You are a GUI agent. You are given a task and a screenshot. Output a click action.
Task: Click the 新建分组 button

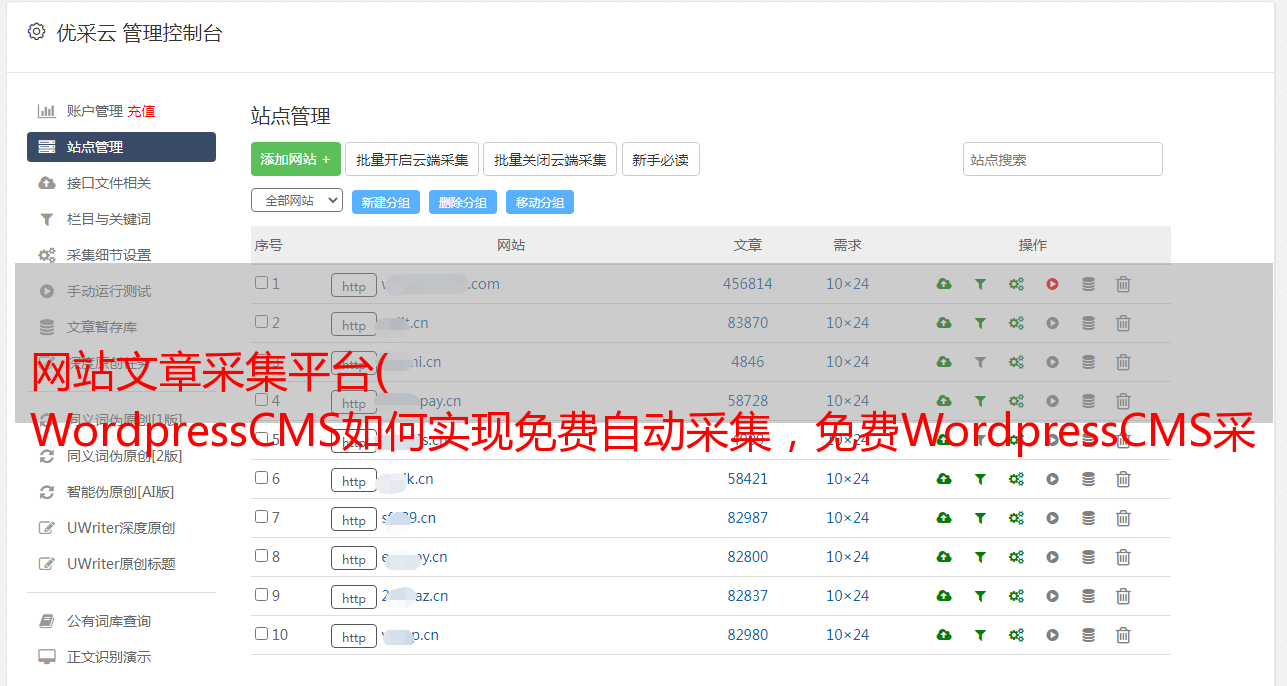385,202
